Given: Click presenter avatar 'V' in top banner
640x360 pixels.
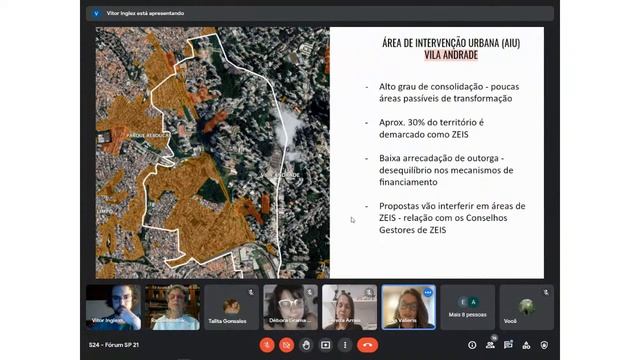Looking at the screenshot, I should click(96, 13).
